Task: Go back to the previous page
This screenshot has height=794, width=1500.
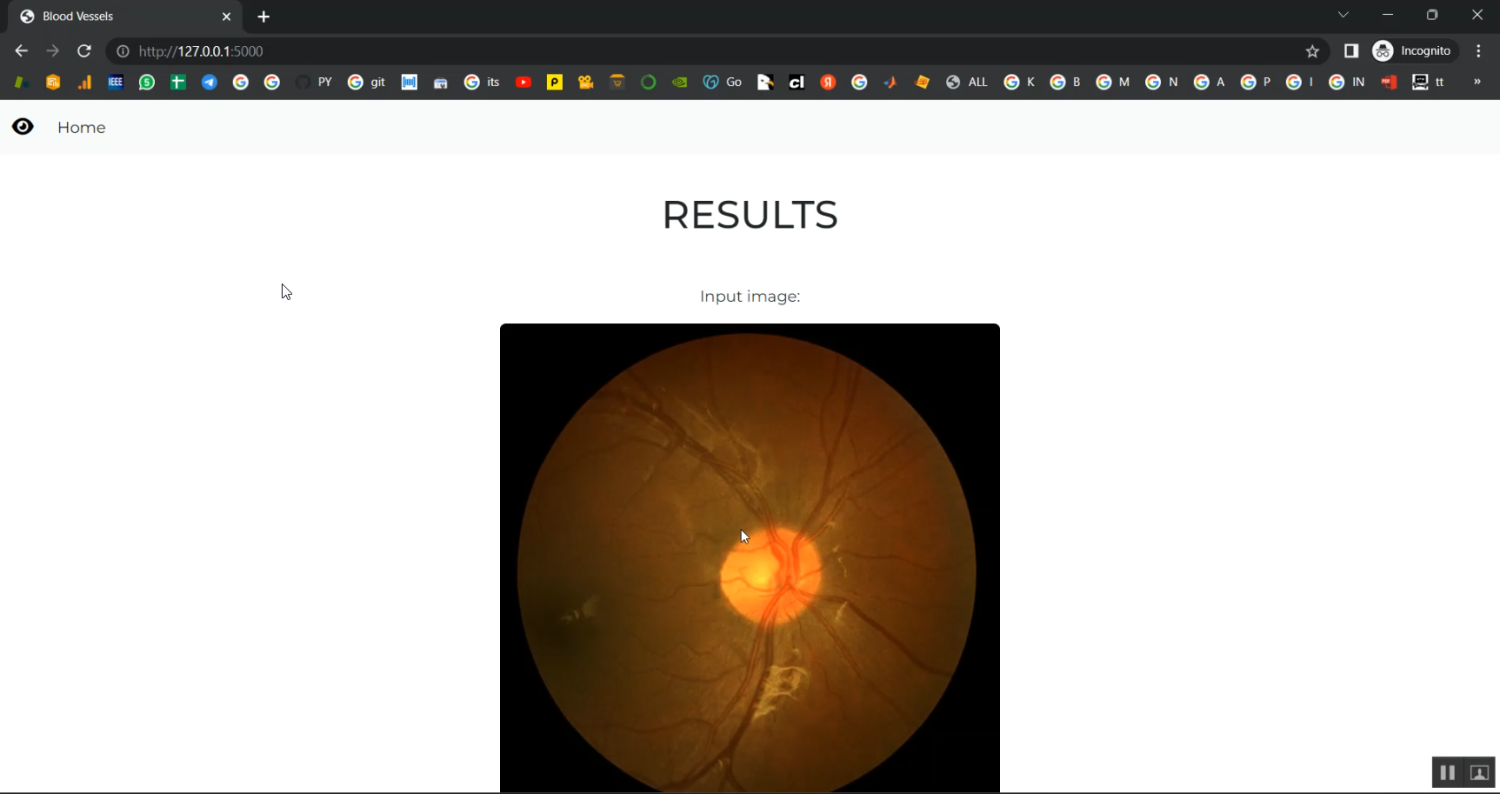Action: click(22, 51)
